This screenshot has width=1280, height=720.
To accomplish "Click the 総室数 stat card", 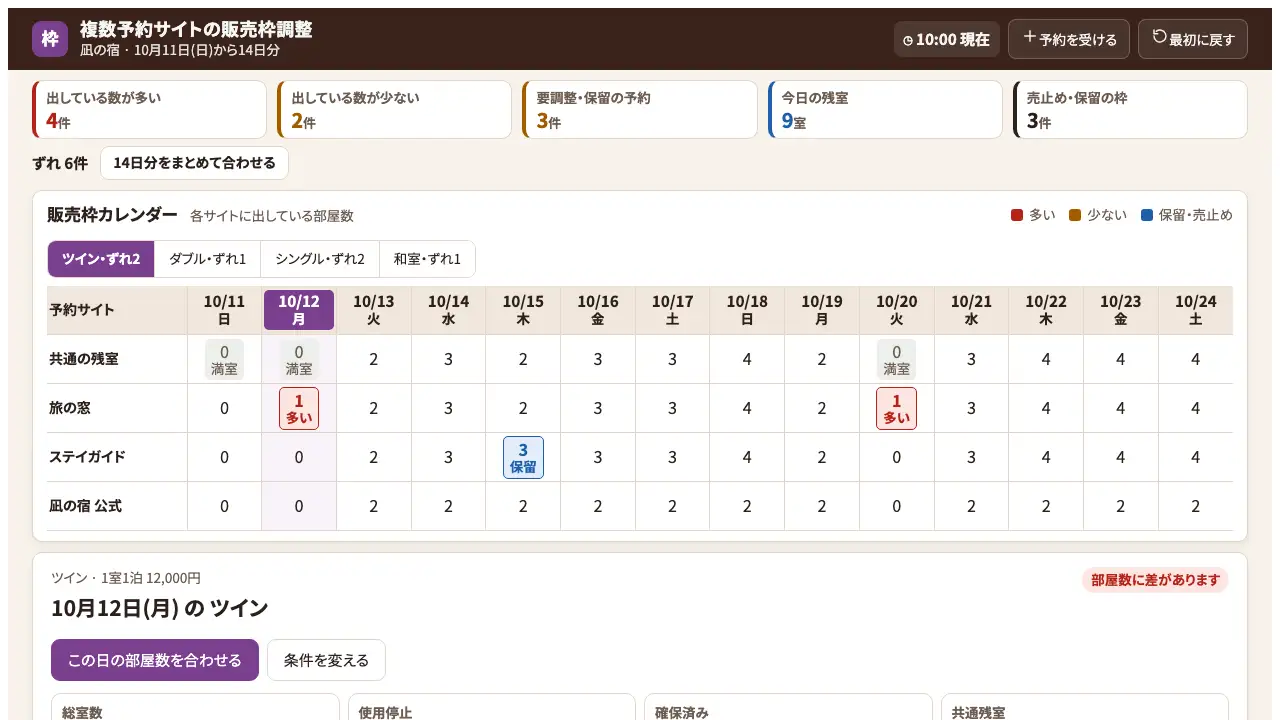I will 195,707.
